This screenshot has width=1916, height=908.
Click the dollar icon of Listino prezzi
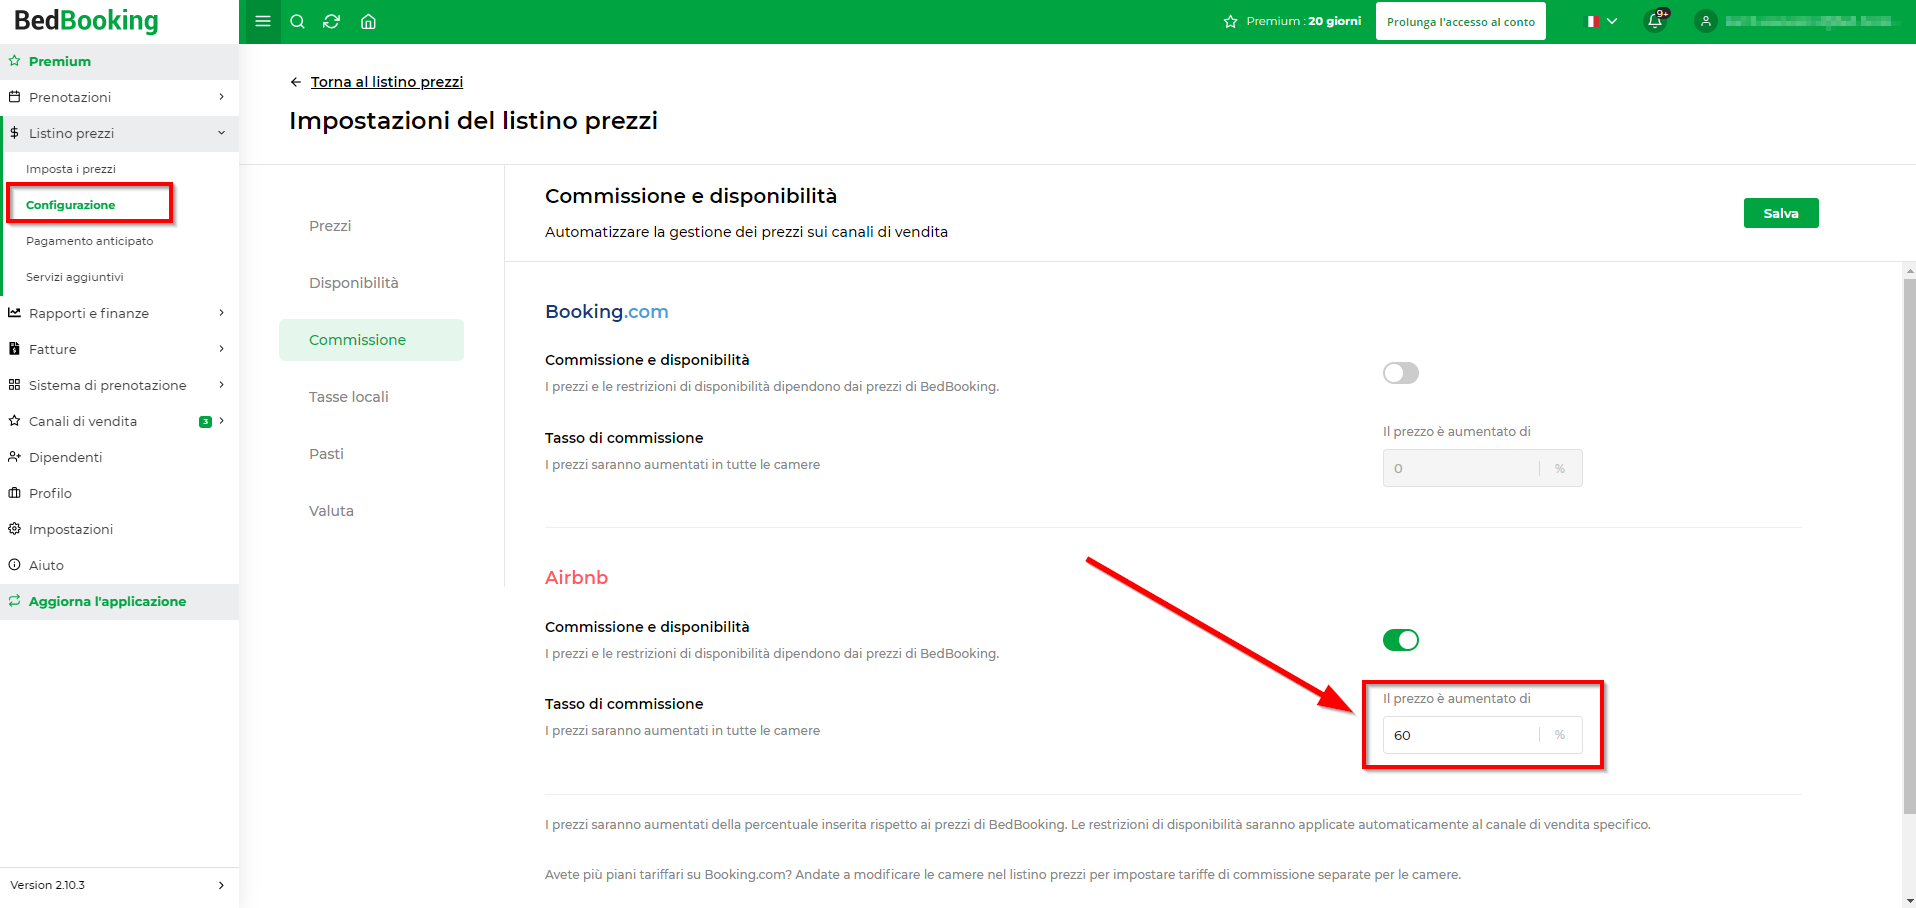tap(14, 133)
